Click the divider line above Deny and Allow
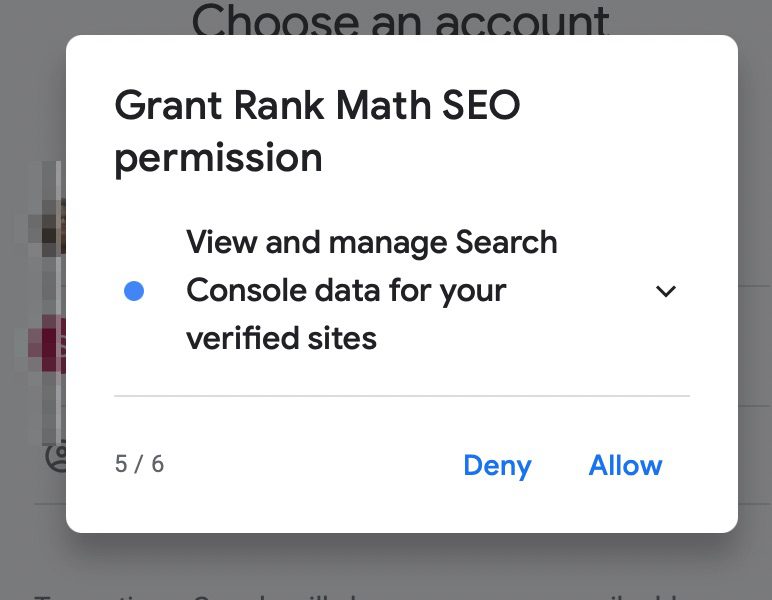Screen dimensions: 772x600 click(401, 396)
